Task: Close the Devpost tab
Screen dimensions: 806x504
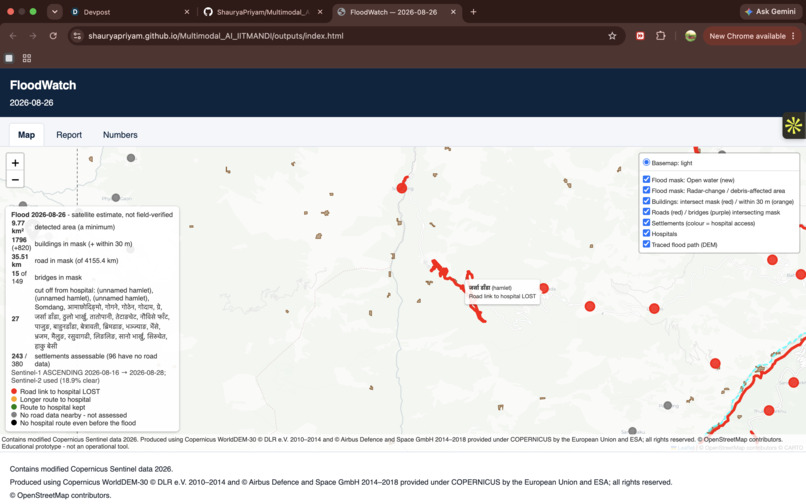Action: click(x=187, y=12)
